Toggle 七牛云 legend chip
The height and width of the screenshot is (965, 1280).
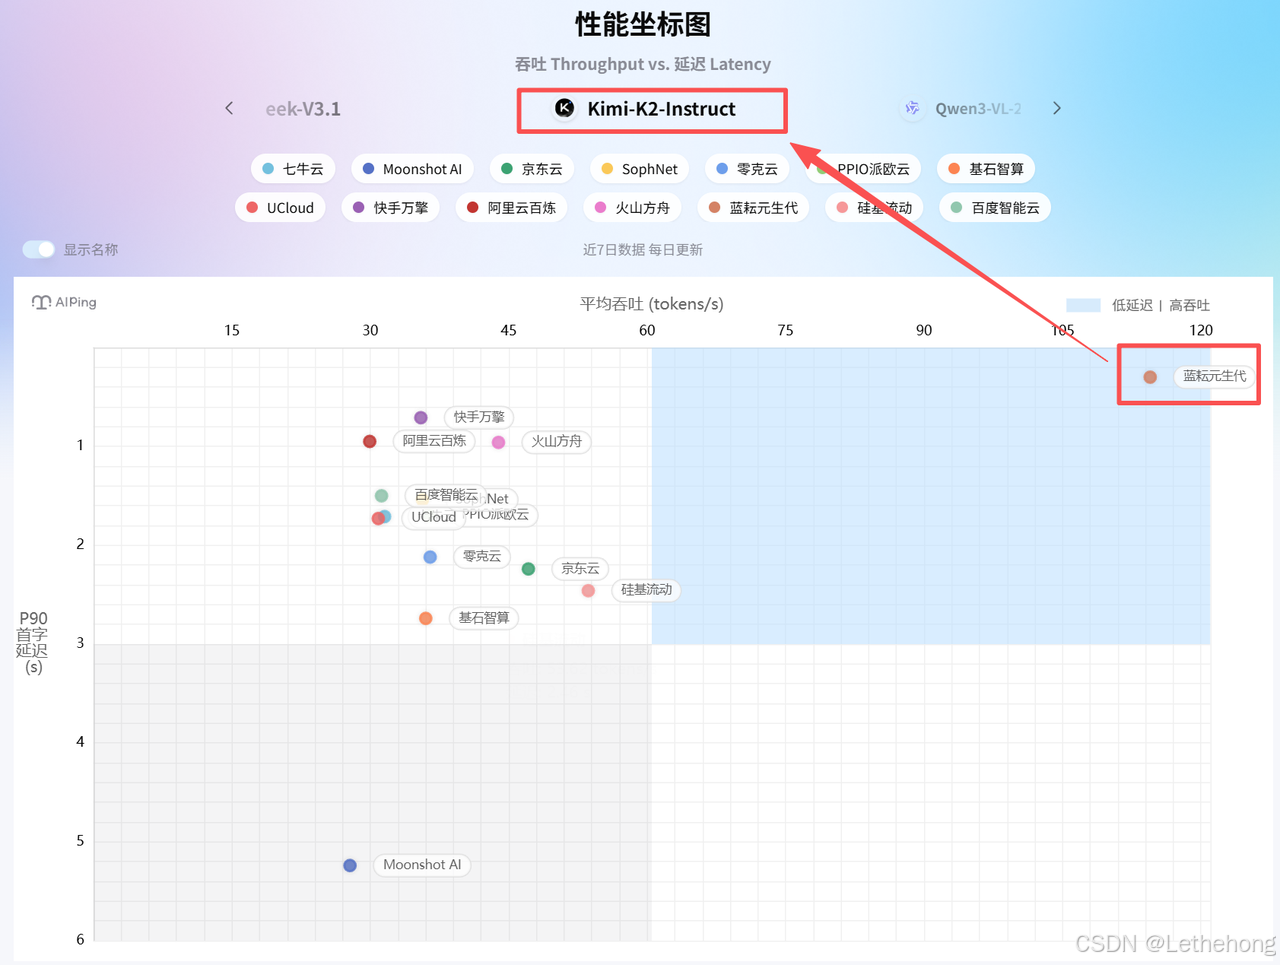tap(292, 169)
